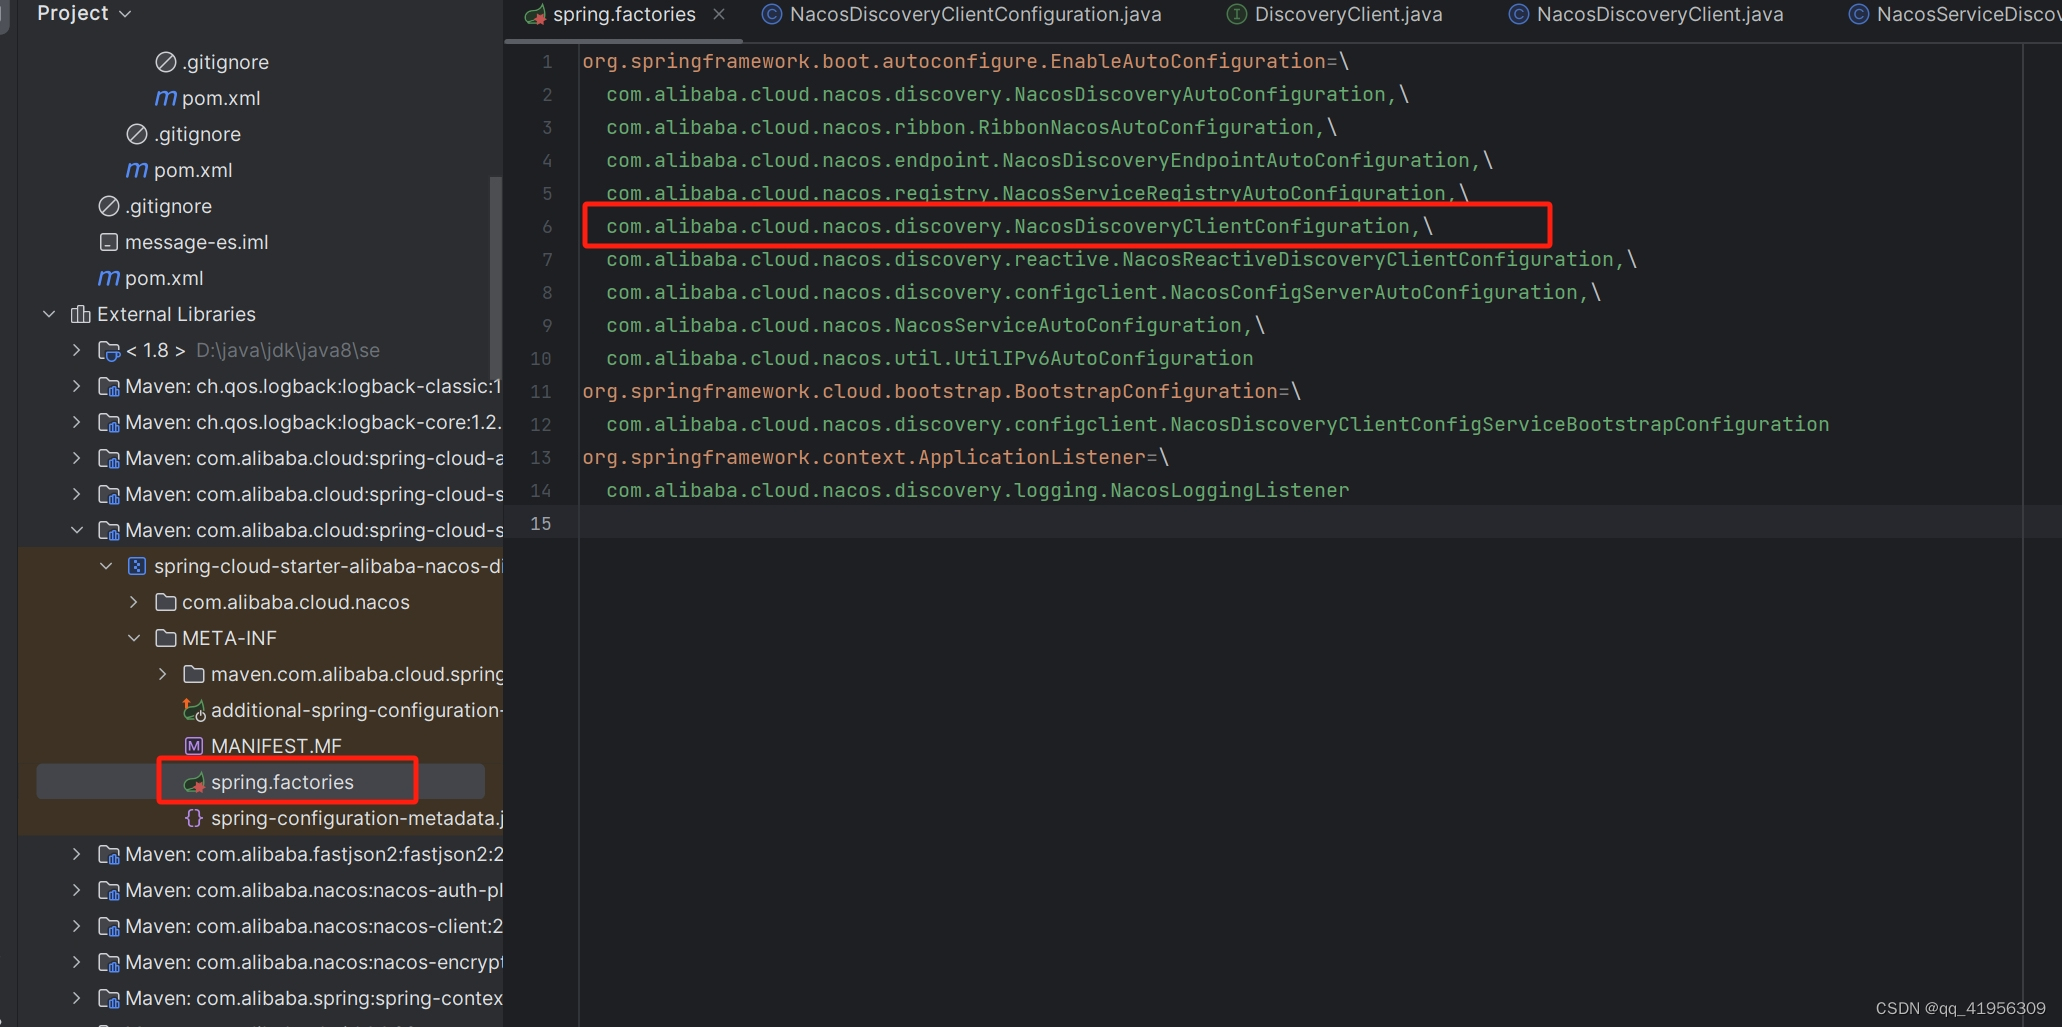This screenshot has height=1027, width=2062.
Task: Click UtilIPv6AutoConfiguration on line 10
Action: (1103, 358)
